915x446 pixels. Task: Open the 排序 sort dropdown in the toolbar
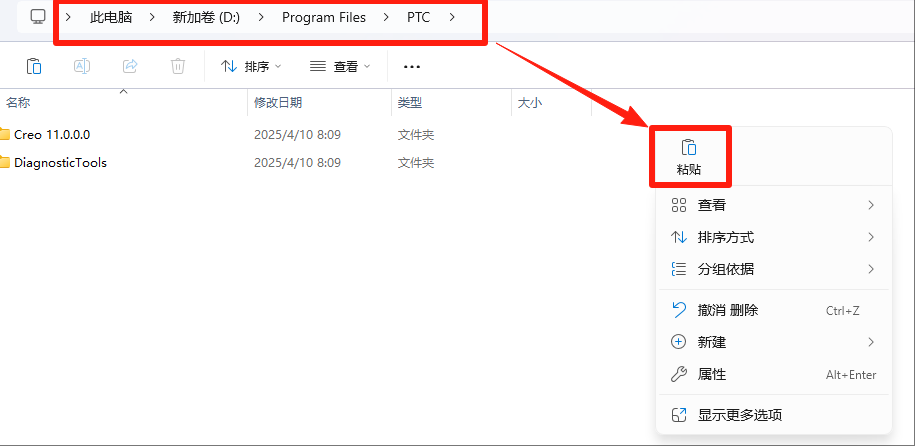tap(251, 67)
